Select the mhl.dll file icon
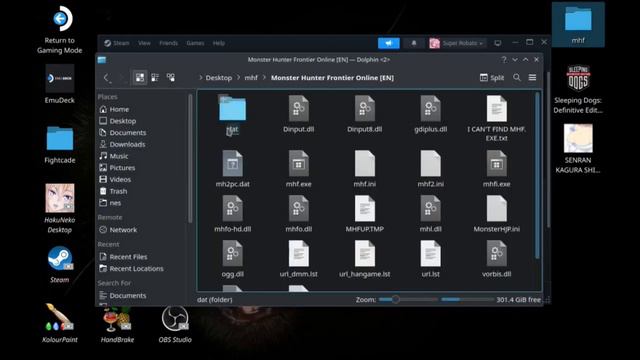This screenshot has width=640, height=360. click(431, 209)
